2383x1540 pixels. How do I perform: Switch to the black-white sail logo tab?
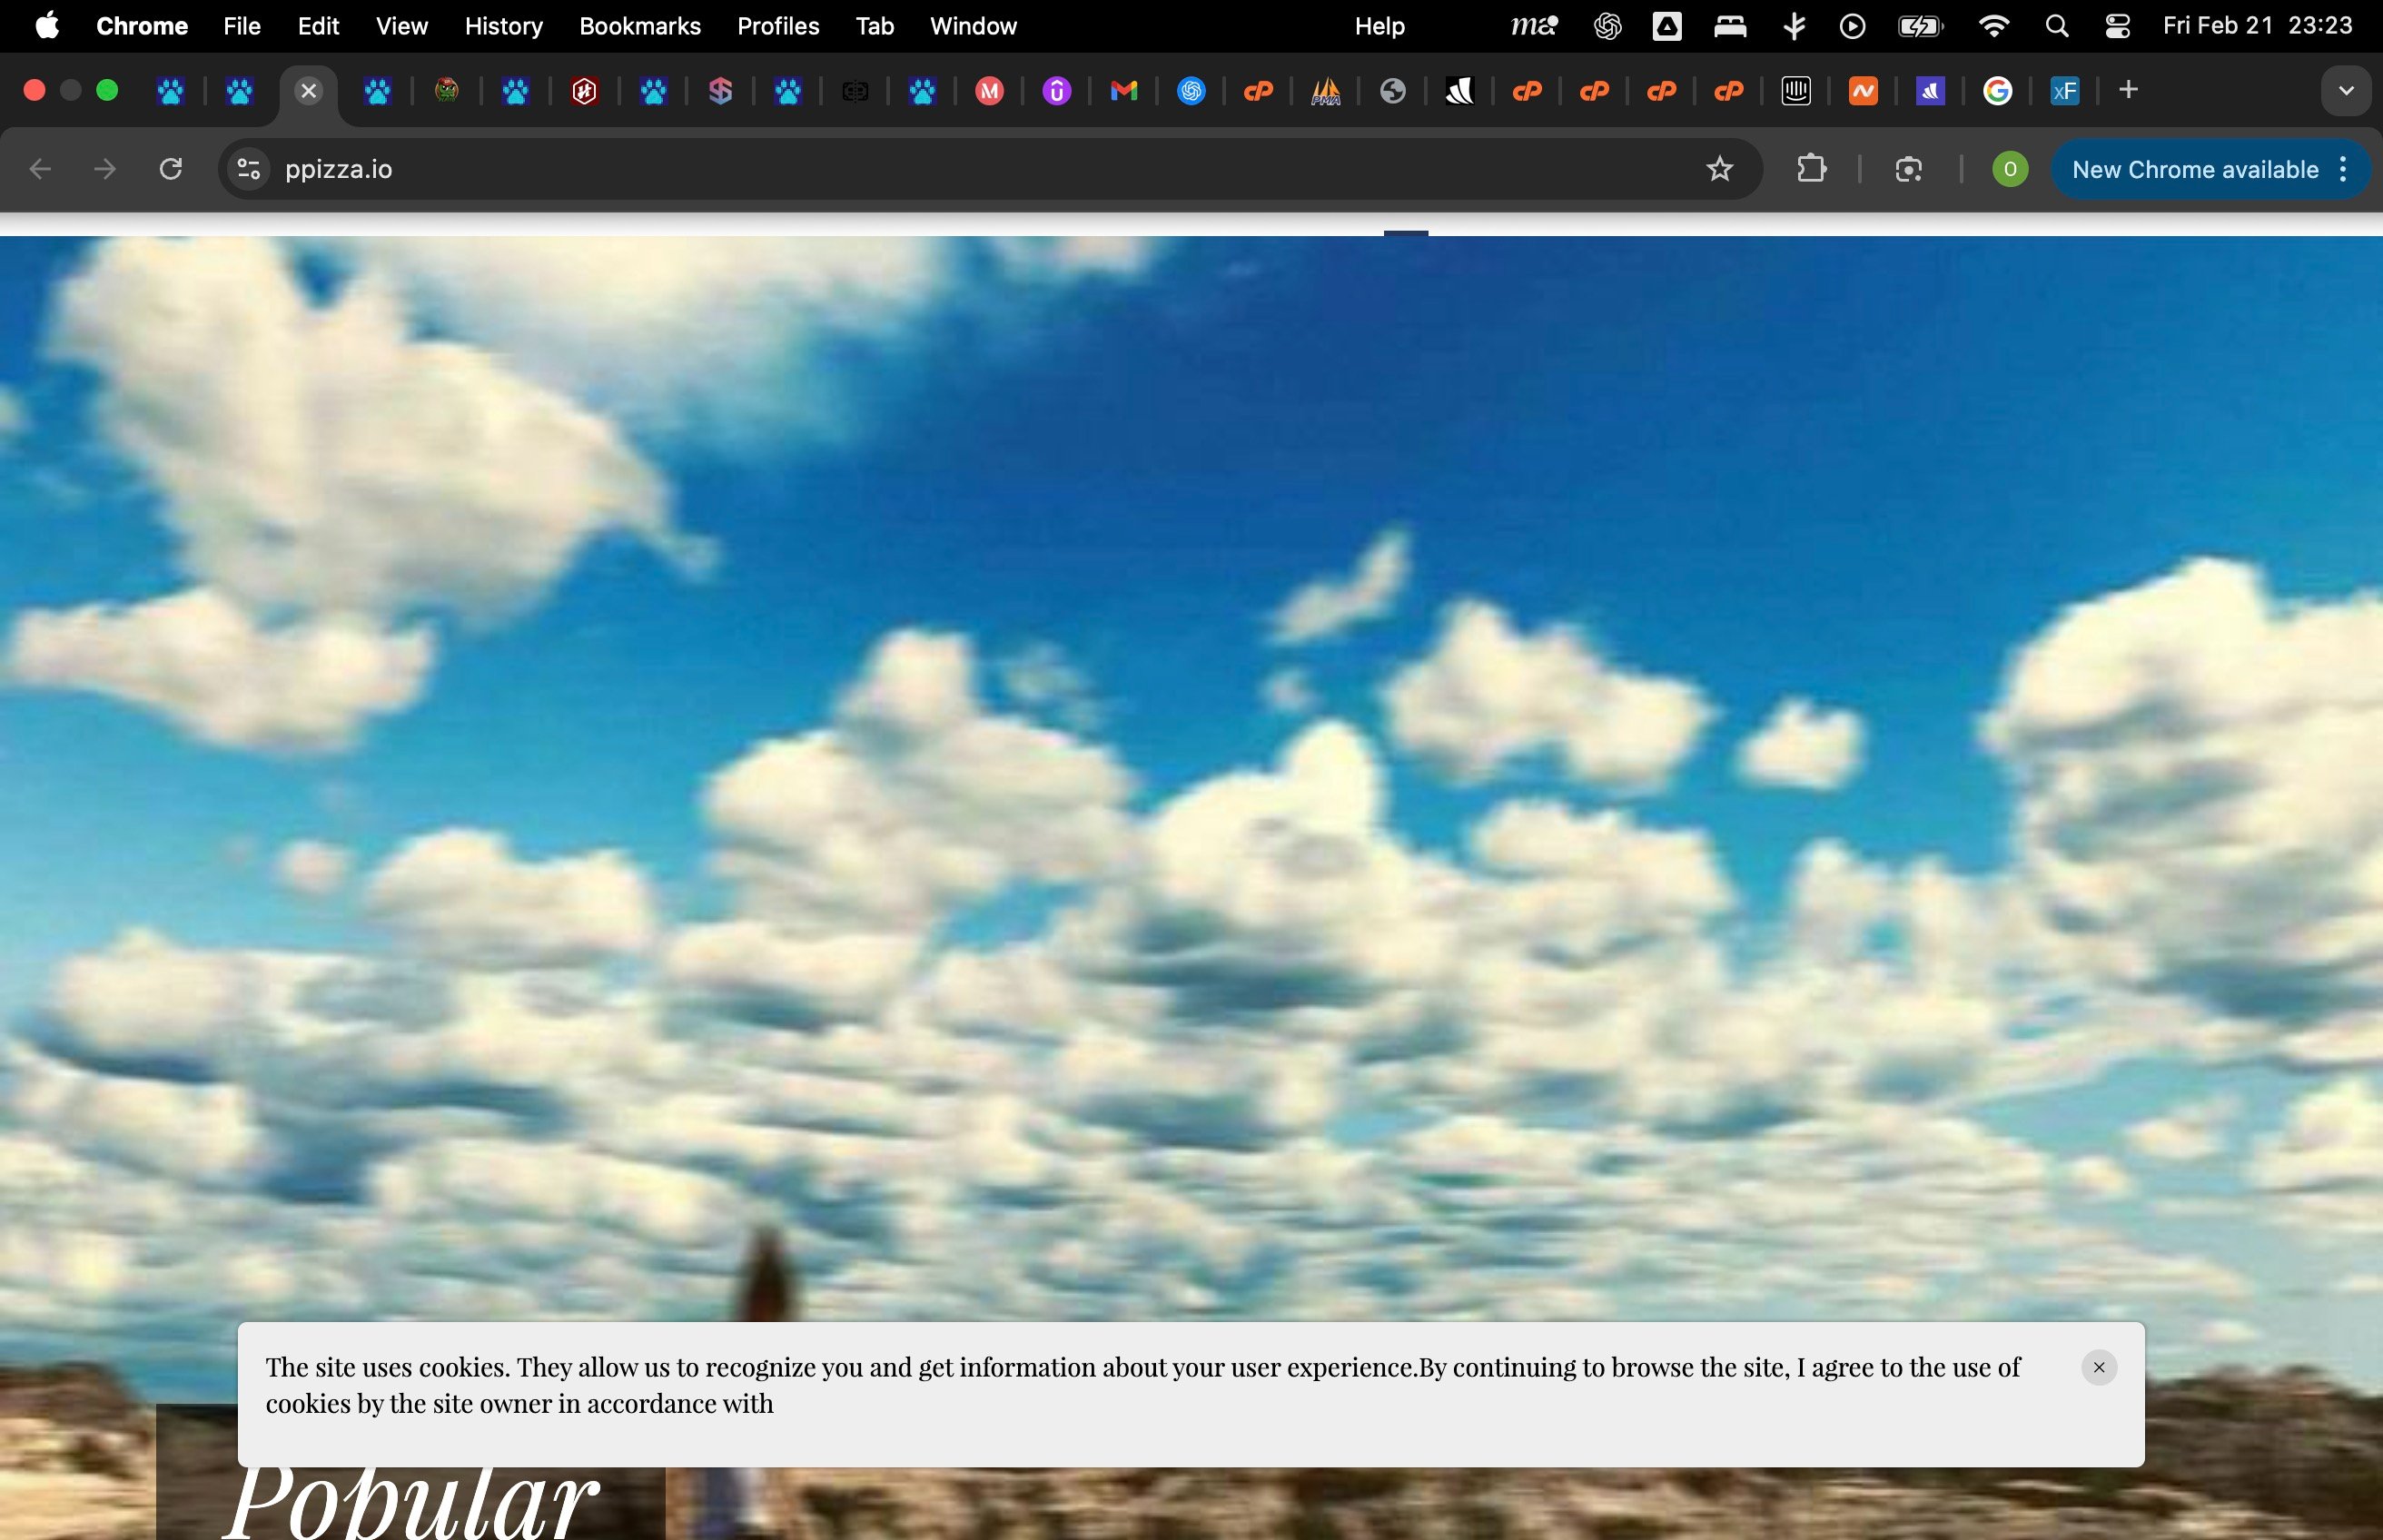click(x=1460, y=91)
